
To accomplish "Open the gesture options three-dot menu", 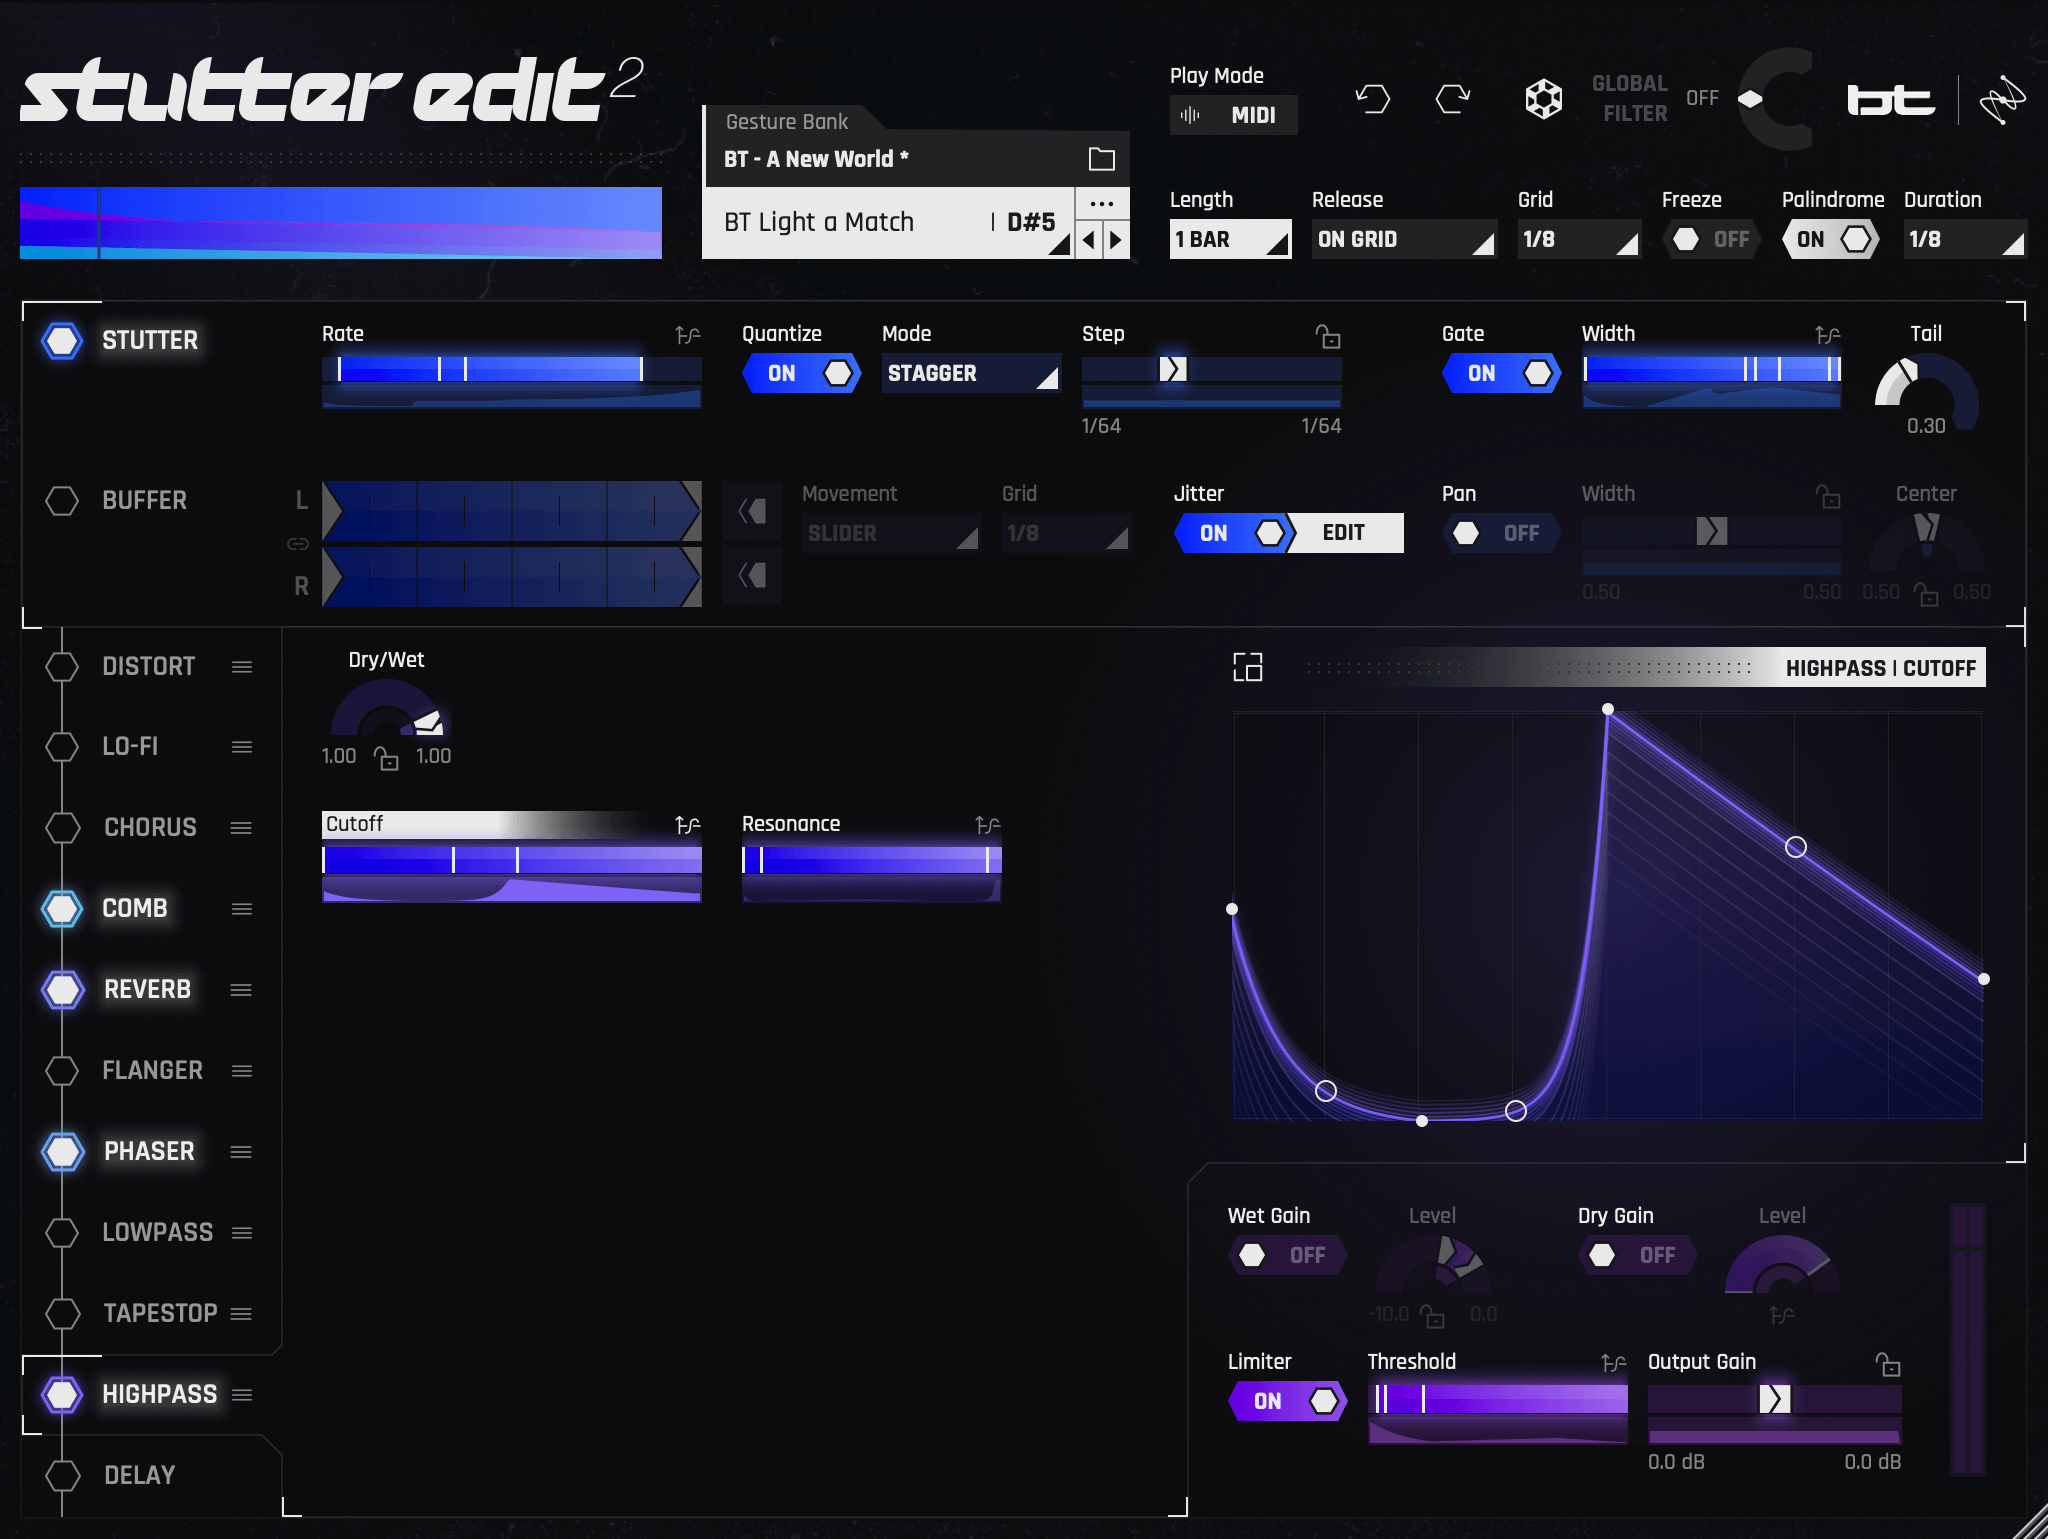I will (1102, 203).
